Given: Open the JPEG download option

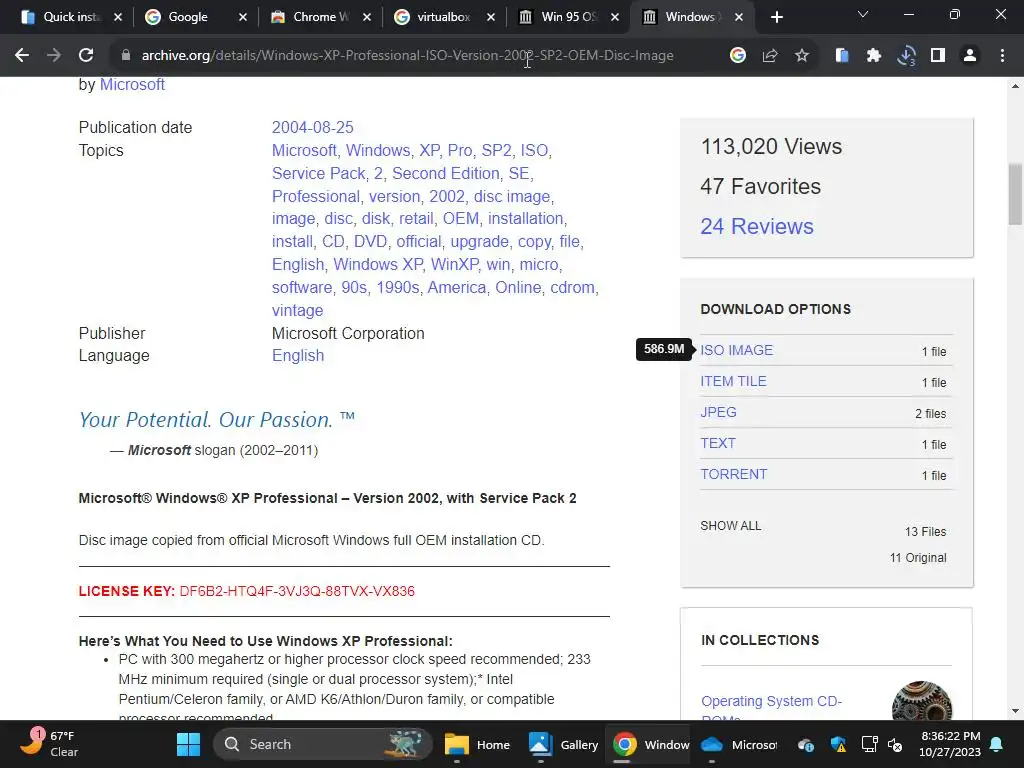Looking at the screenshot, I should (718, 412).
